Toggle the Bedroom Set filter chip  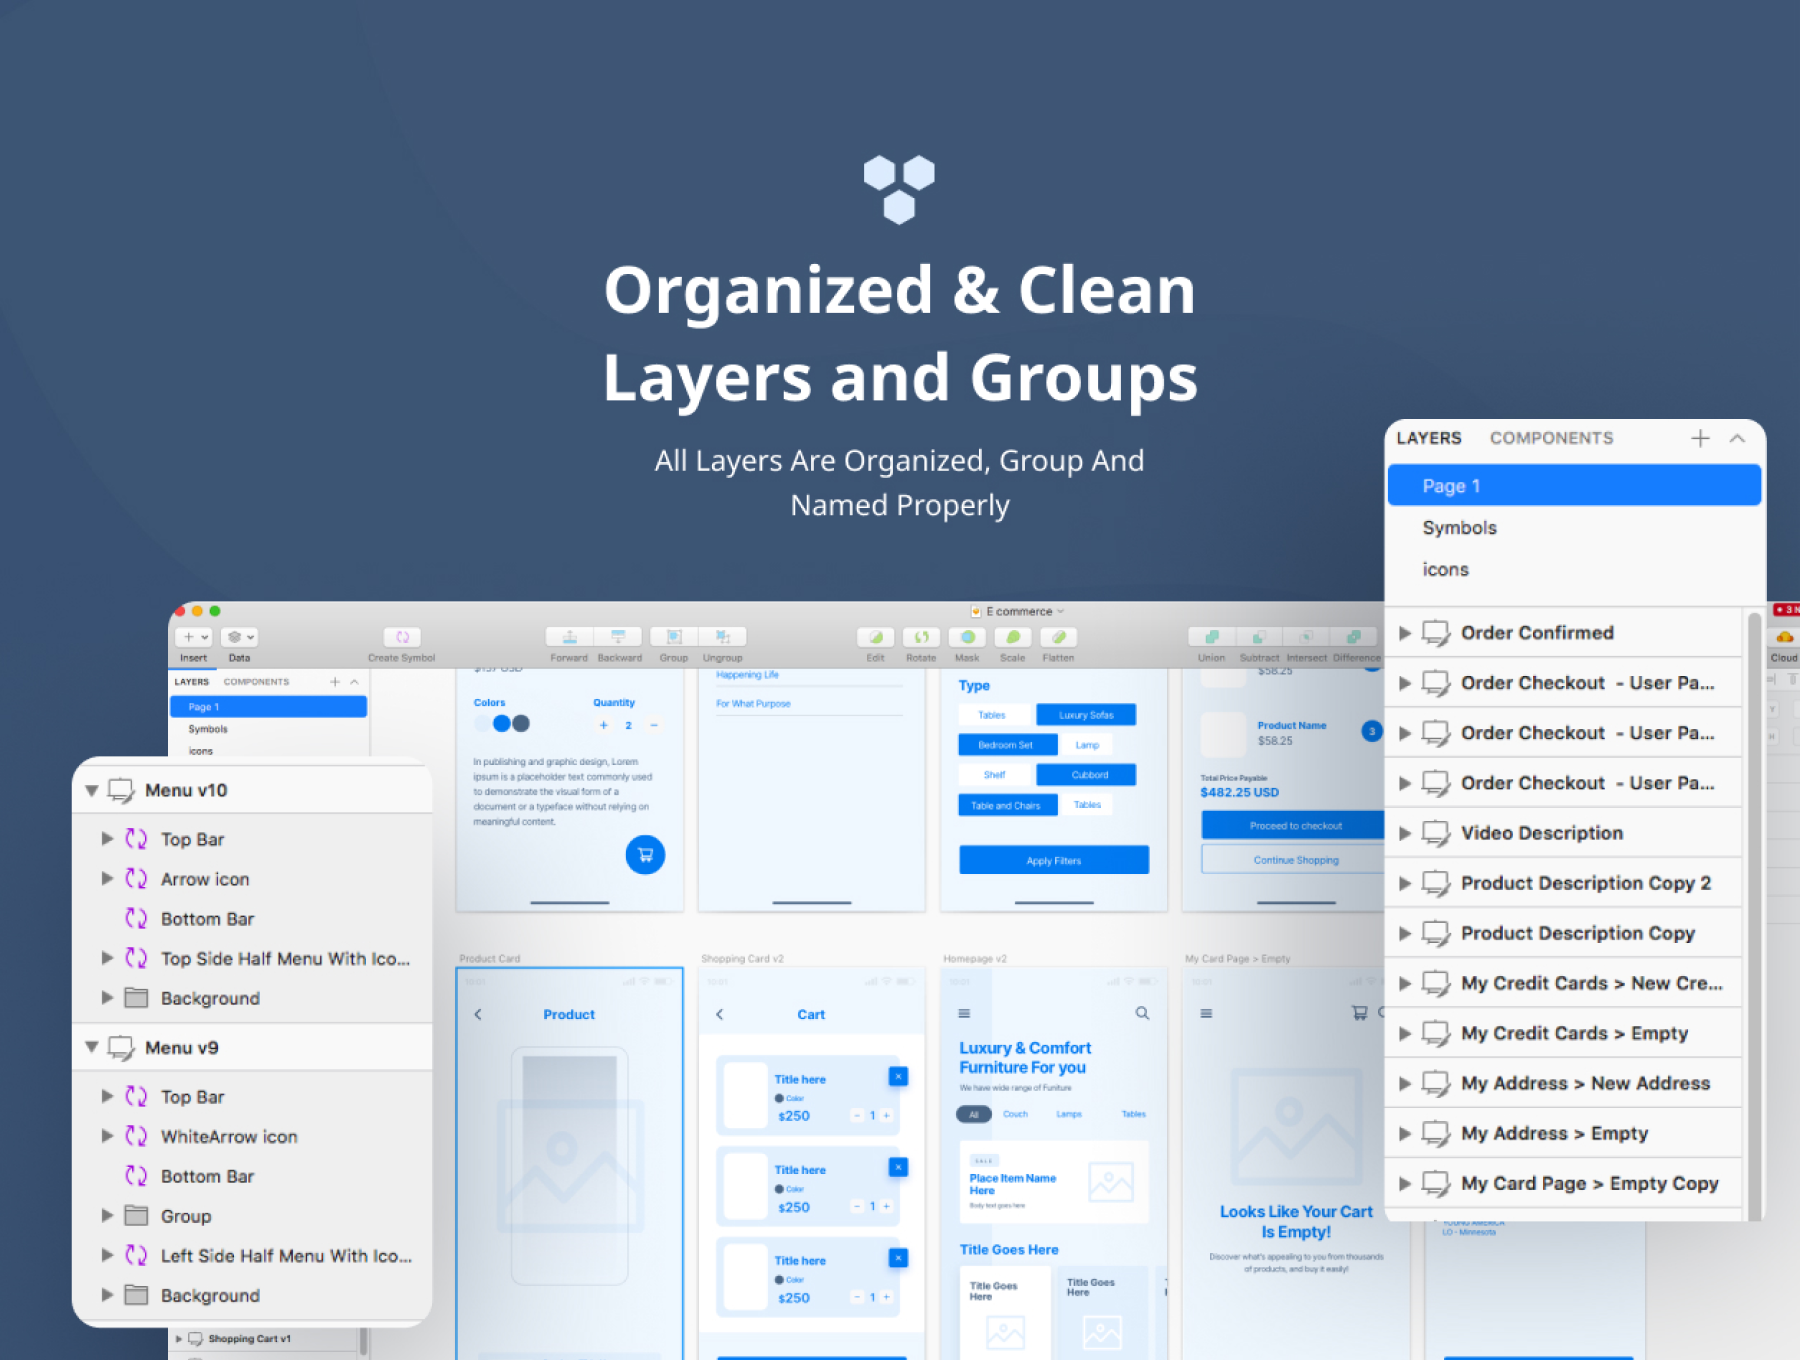(x=1006, y=745)
